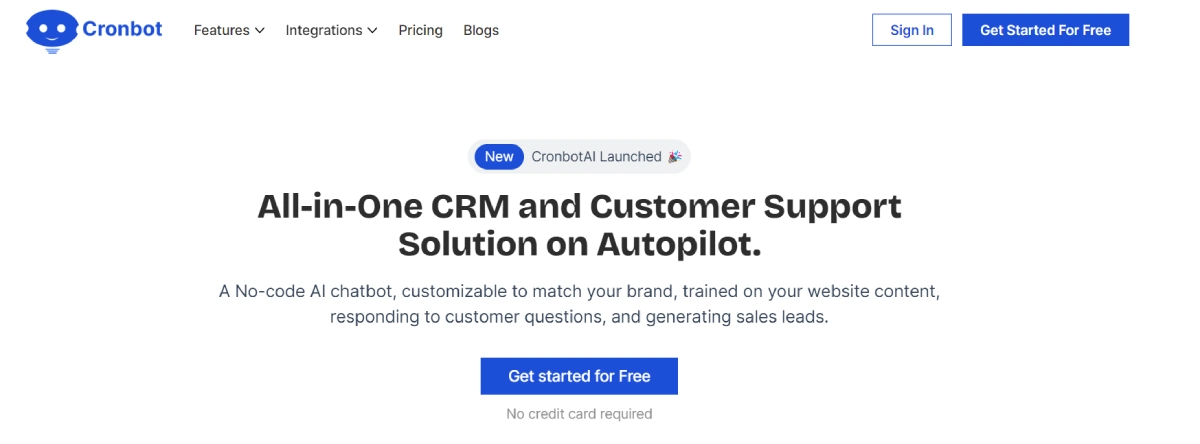The width and height of the screenshot is (1200, 444).
Task: Go to the Pricing page
Action: click(420, 30)
